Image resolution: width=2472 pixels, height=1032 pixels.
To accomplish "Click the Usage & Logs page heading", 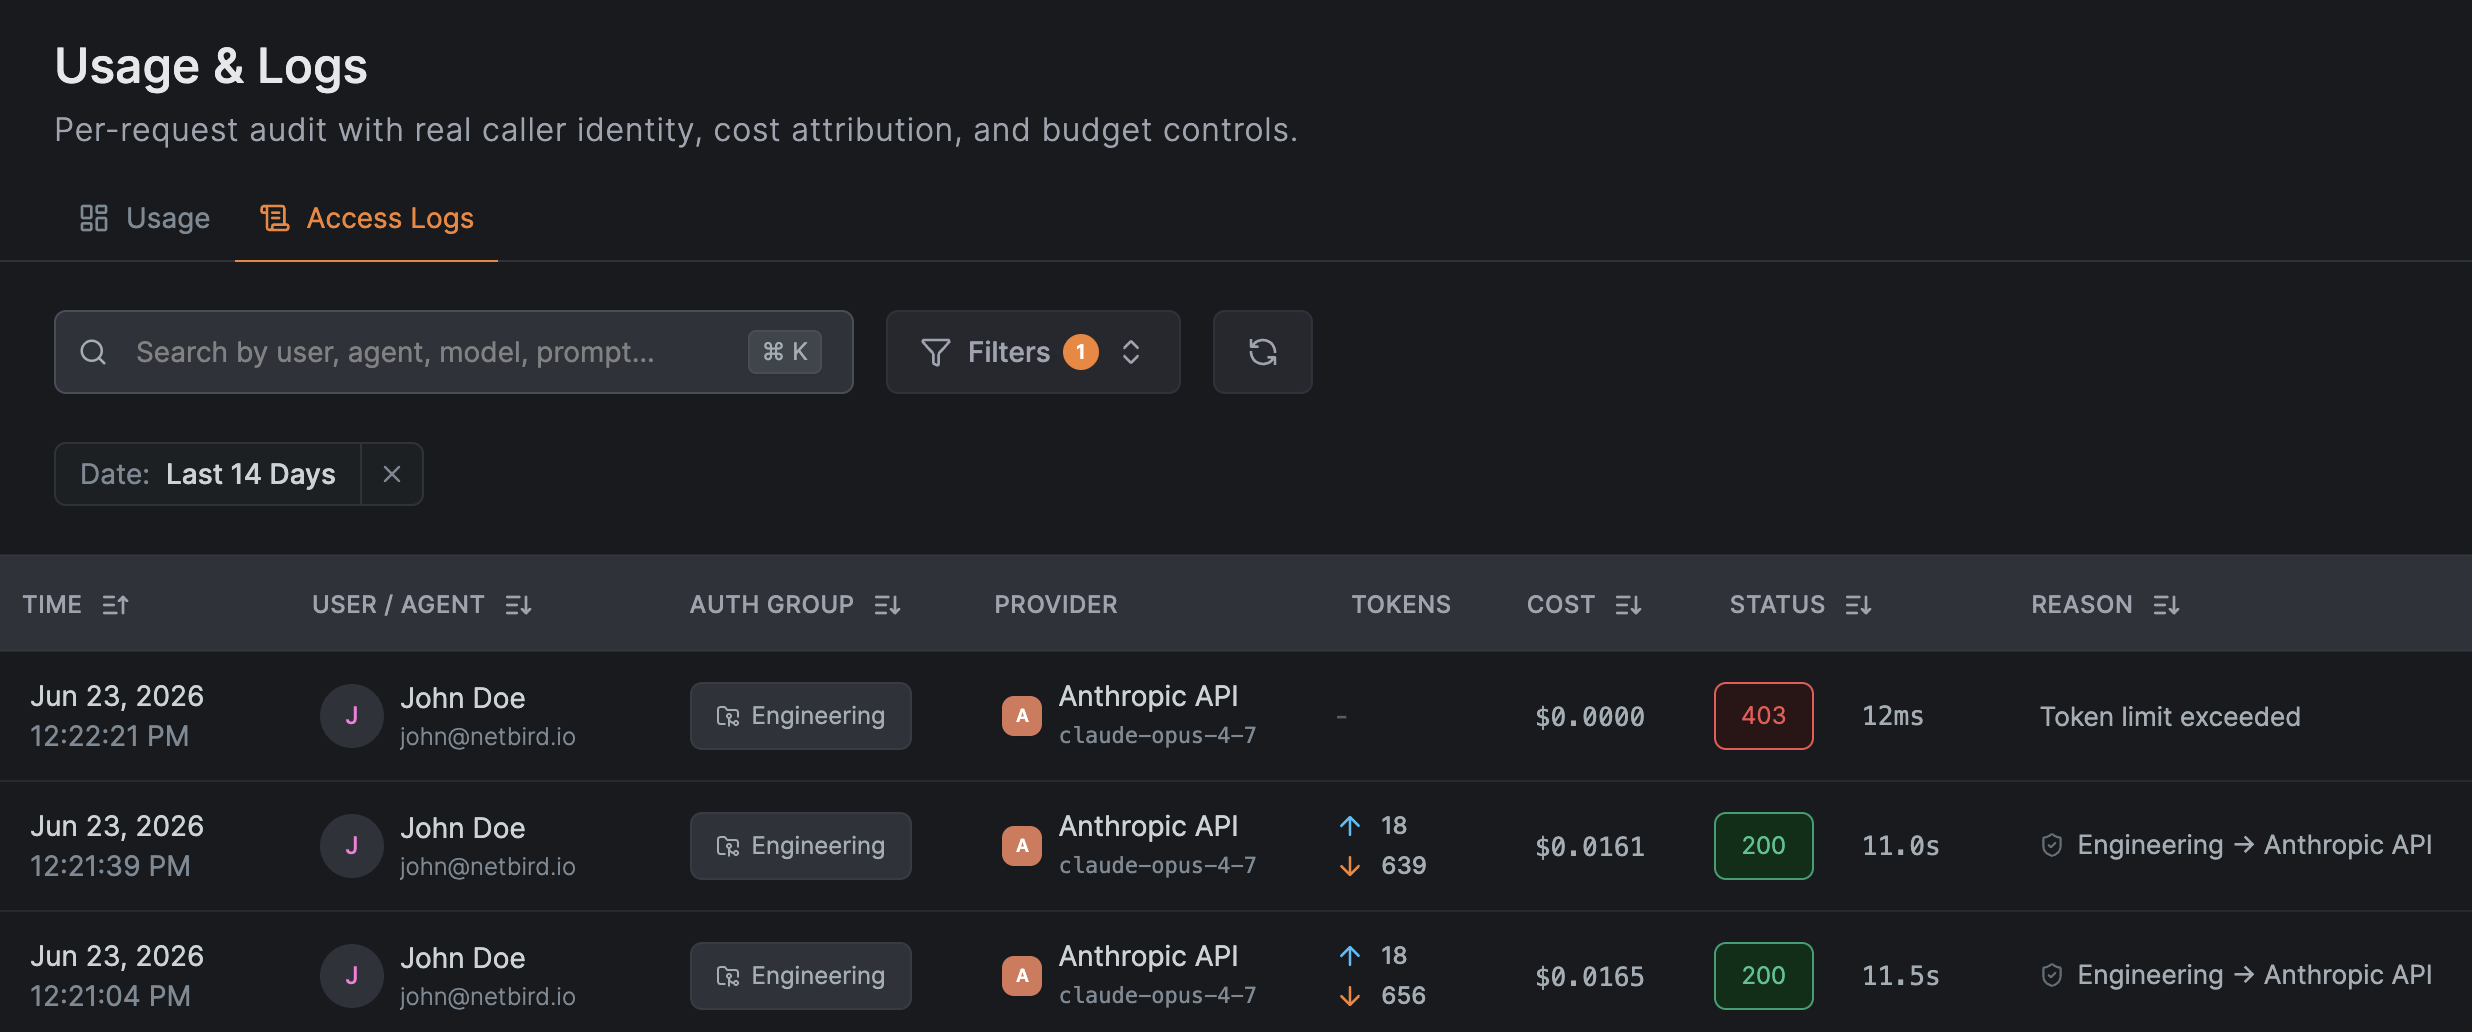I will pyautogui.click(x=211, y=67).
